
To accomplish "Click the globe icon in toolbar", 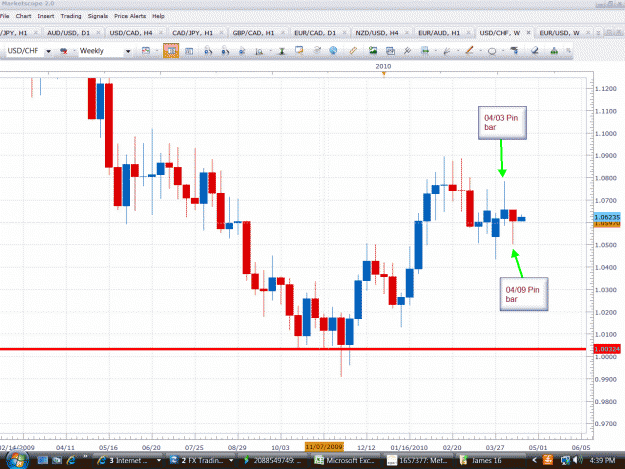I will (x=333, y=51).
